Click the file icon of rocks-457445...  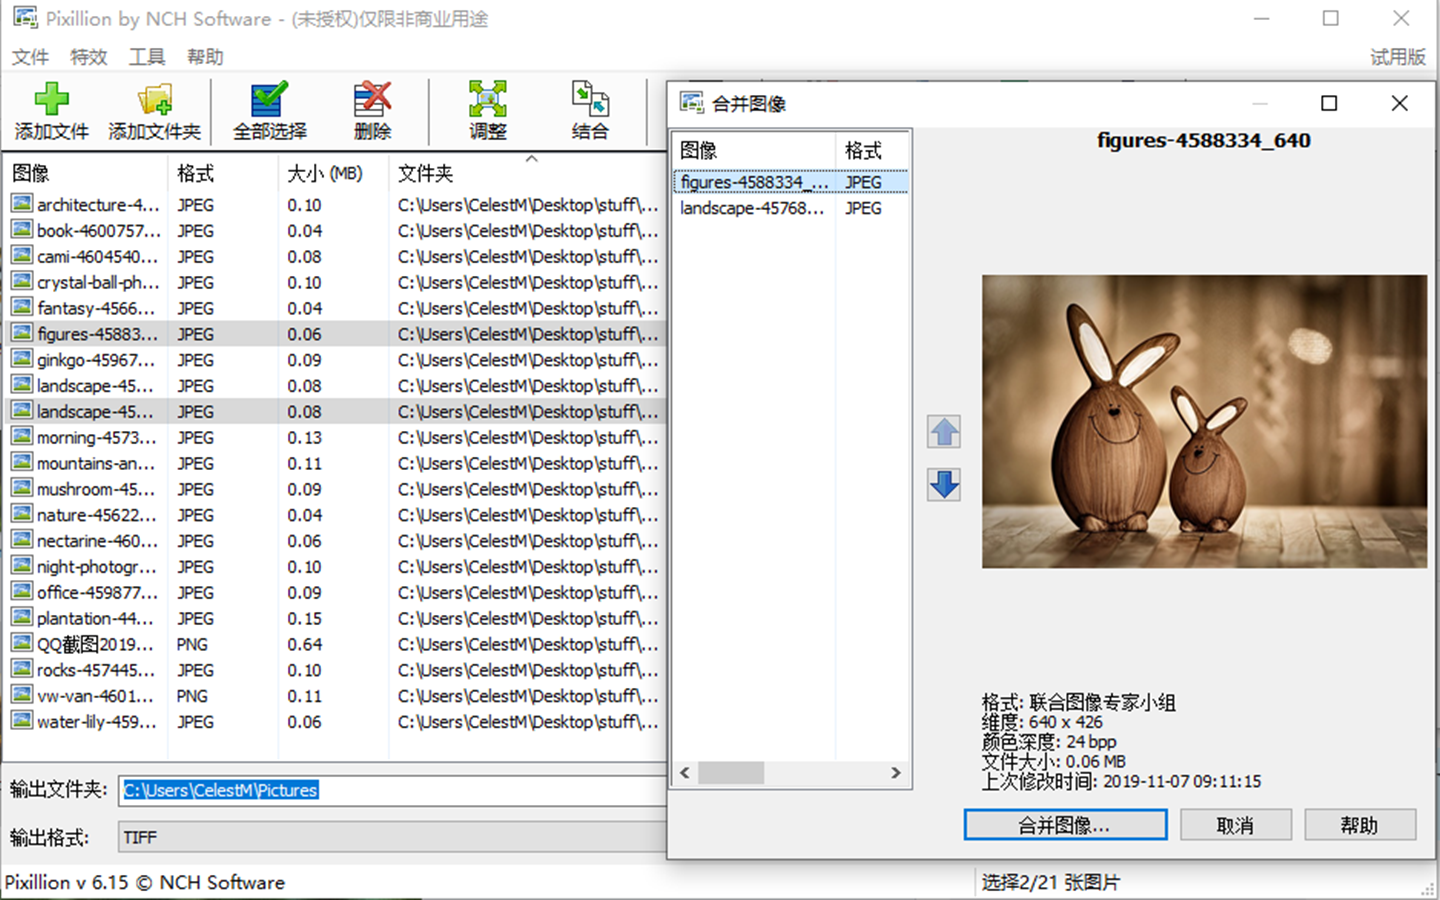tap(22, 670)
